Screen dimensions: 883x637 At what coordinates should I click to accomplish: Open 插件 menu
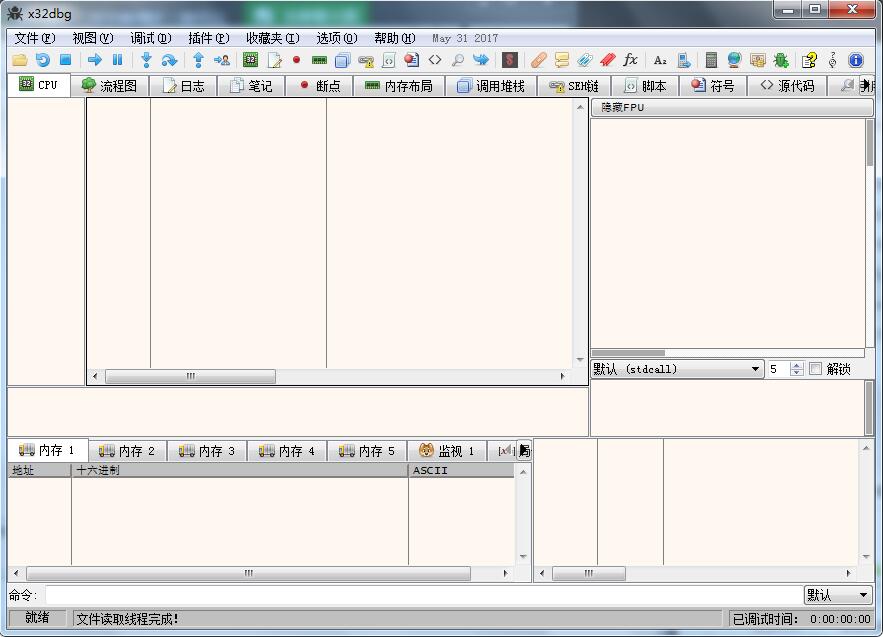tap(209, 38)
